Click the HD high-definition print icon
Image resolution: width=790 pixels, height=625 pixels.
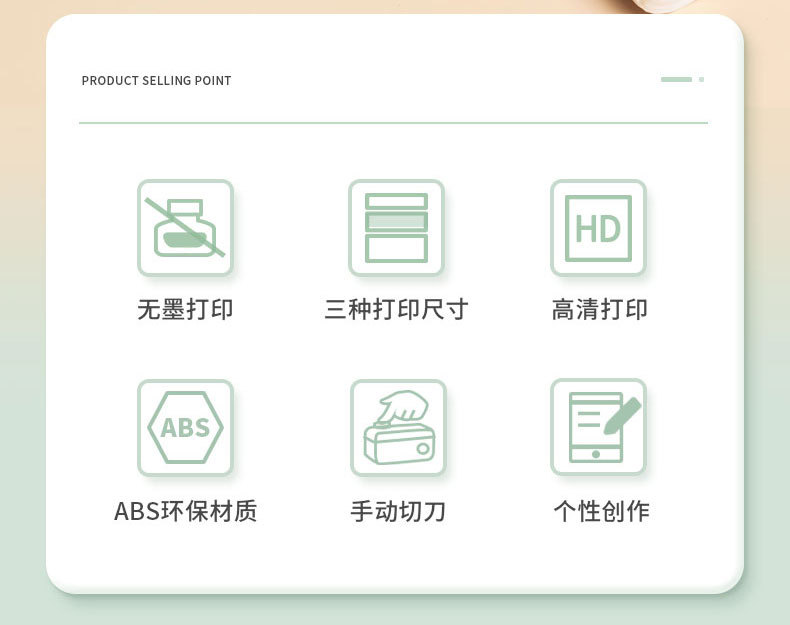click(x=598, y=227)
